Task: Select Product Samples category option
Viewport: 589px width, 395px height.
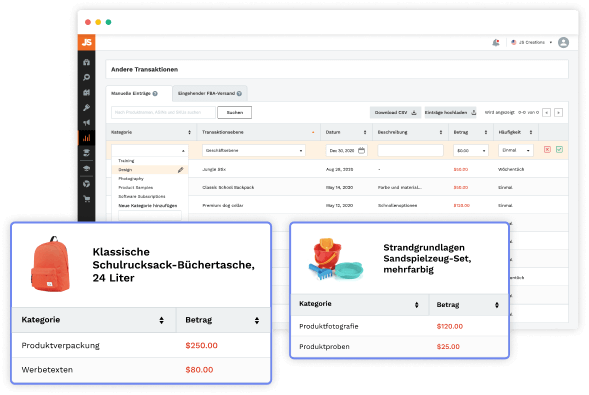Action: (150, 187)
